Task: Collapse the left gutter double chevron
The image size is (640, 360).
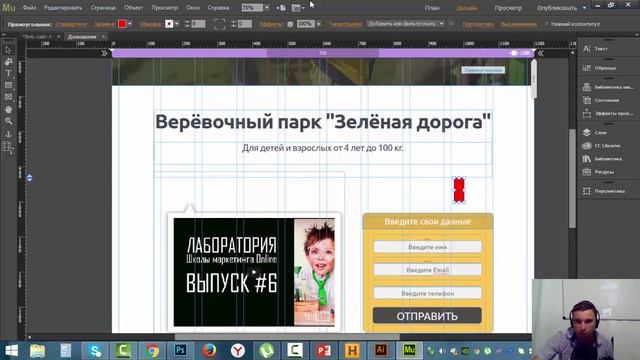Action: [104, 53]
